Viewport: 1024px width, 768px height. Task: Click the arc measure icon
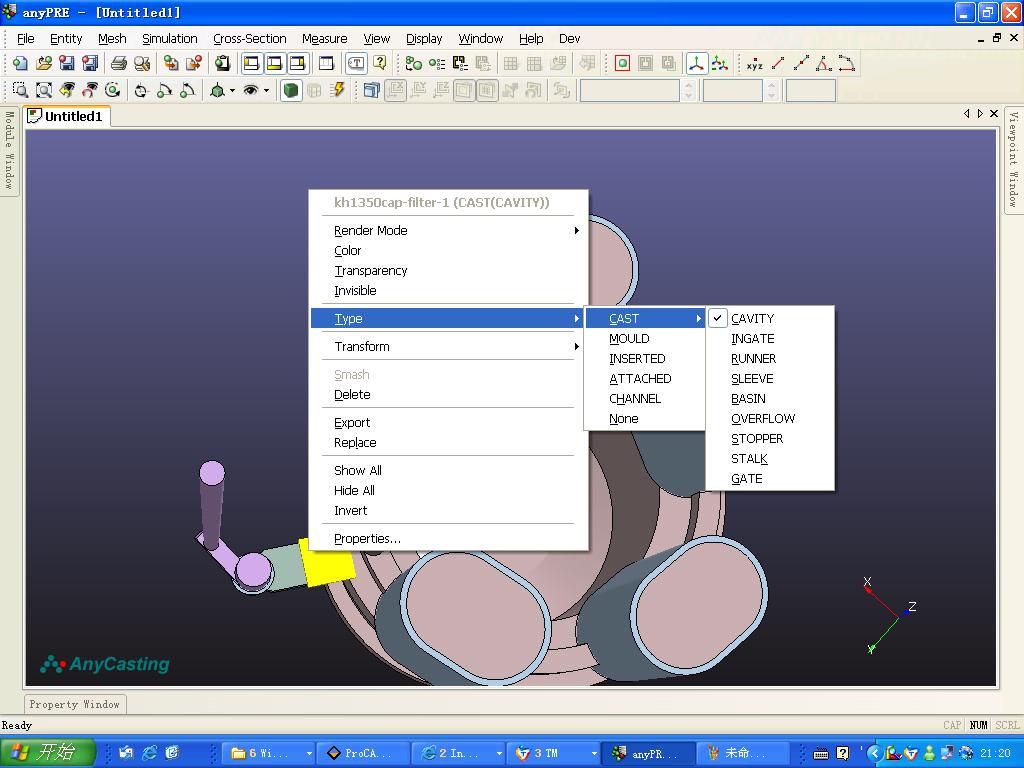[846, 63]
